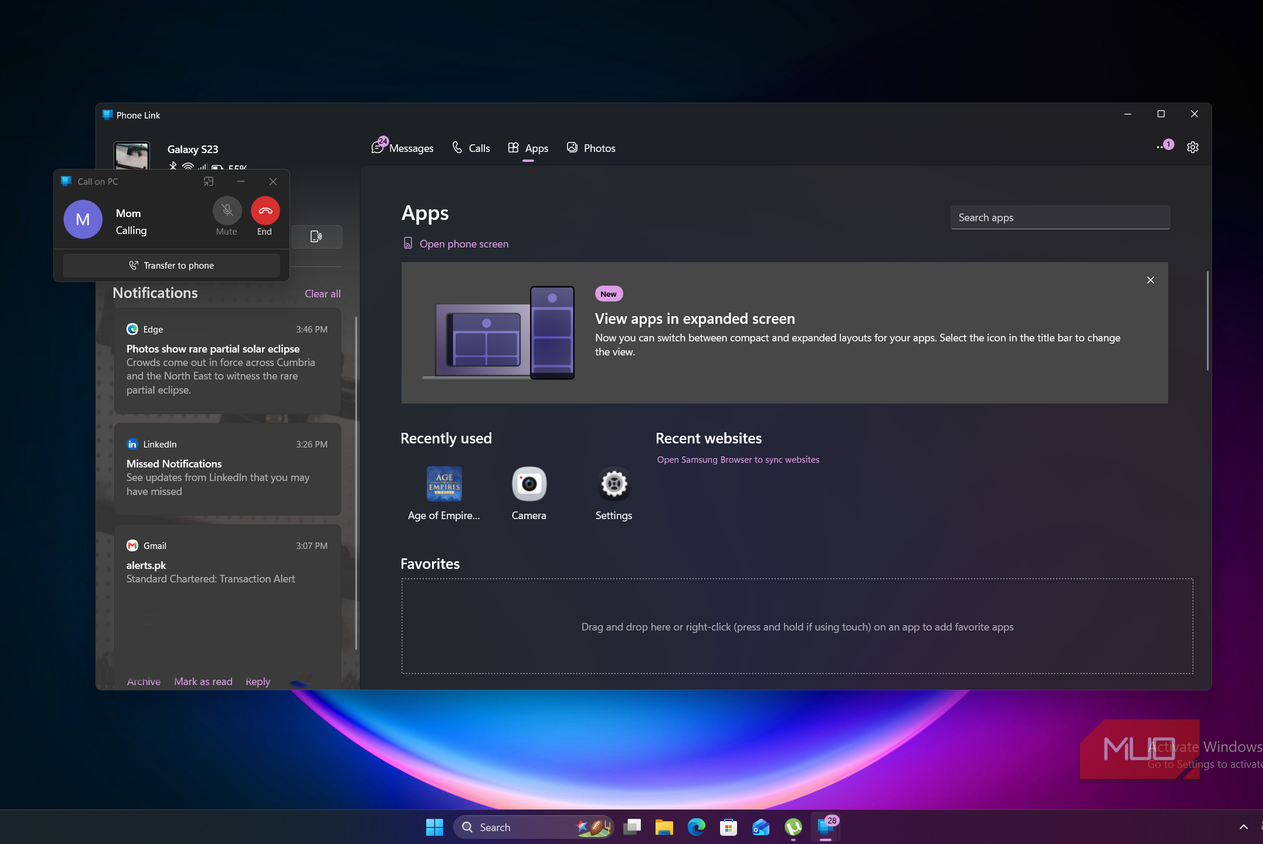1263x844 pixels.
Task: End the call with Mom
Action: coord(265,211)
